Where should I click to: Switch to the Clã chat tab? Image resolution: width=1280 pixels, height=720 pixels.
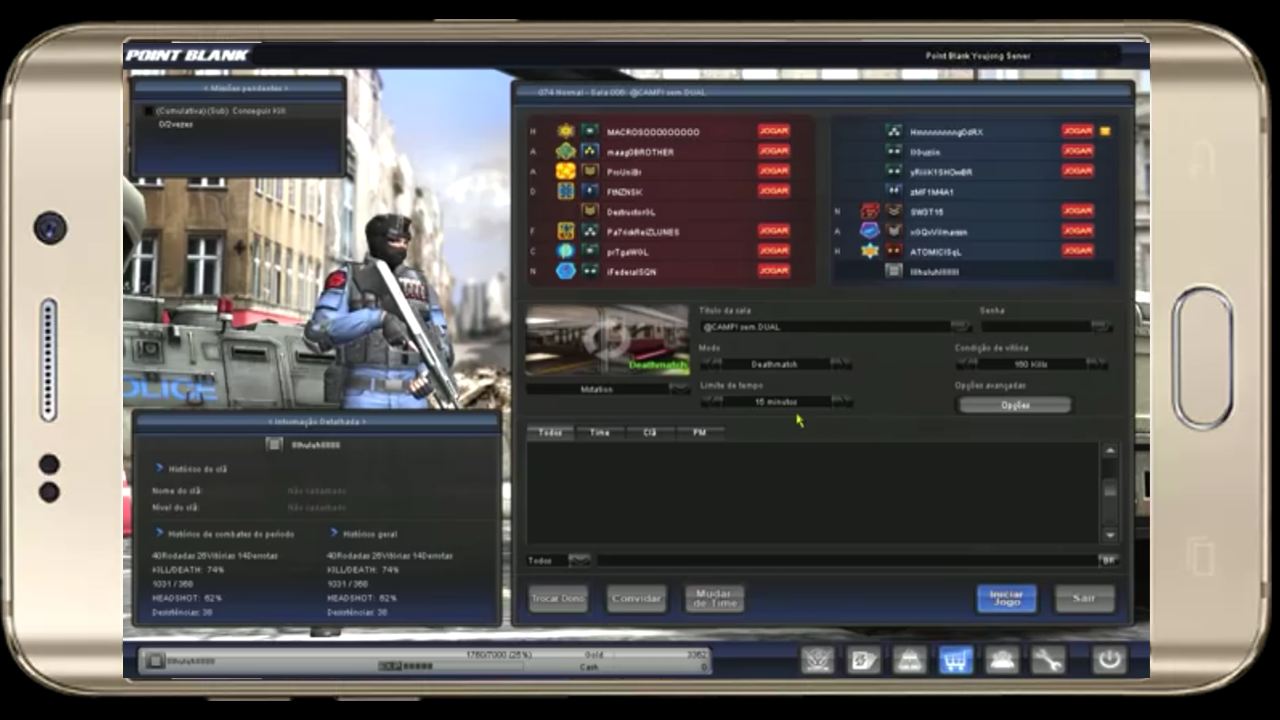click(650, 432)
